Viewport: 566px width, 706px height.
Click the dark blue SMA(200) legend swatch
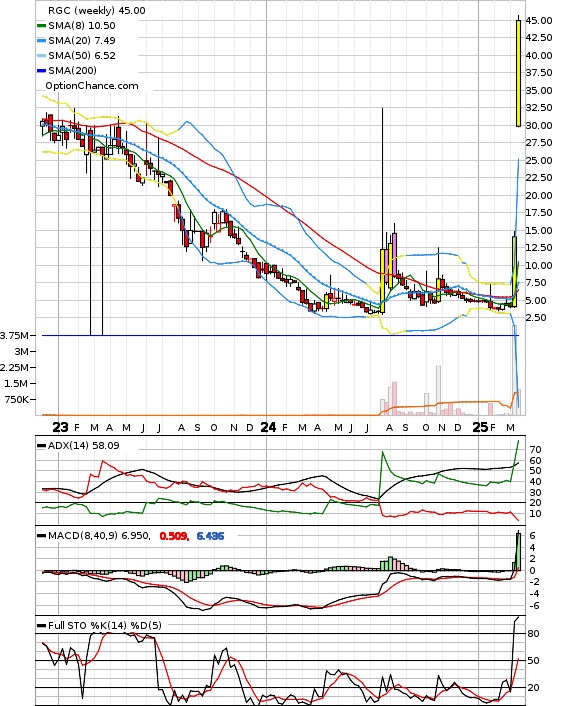pos(41,71)
